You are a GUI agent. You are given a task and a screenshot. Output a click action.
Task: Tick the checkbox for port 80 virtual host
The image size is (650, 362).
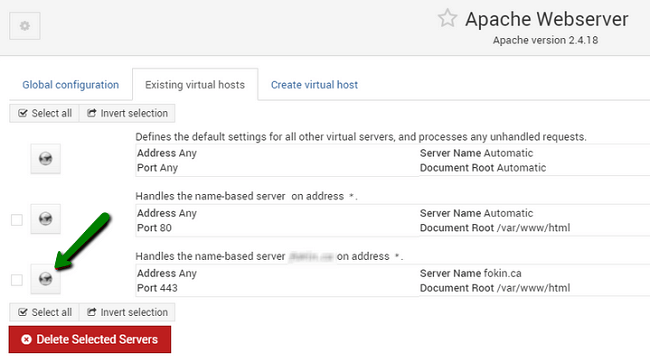tap(17, 220)
